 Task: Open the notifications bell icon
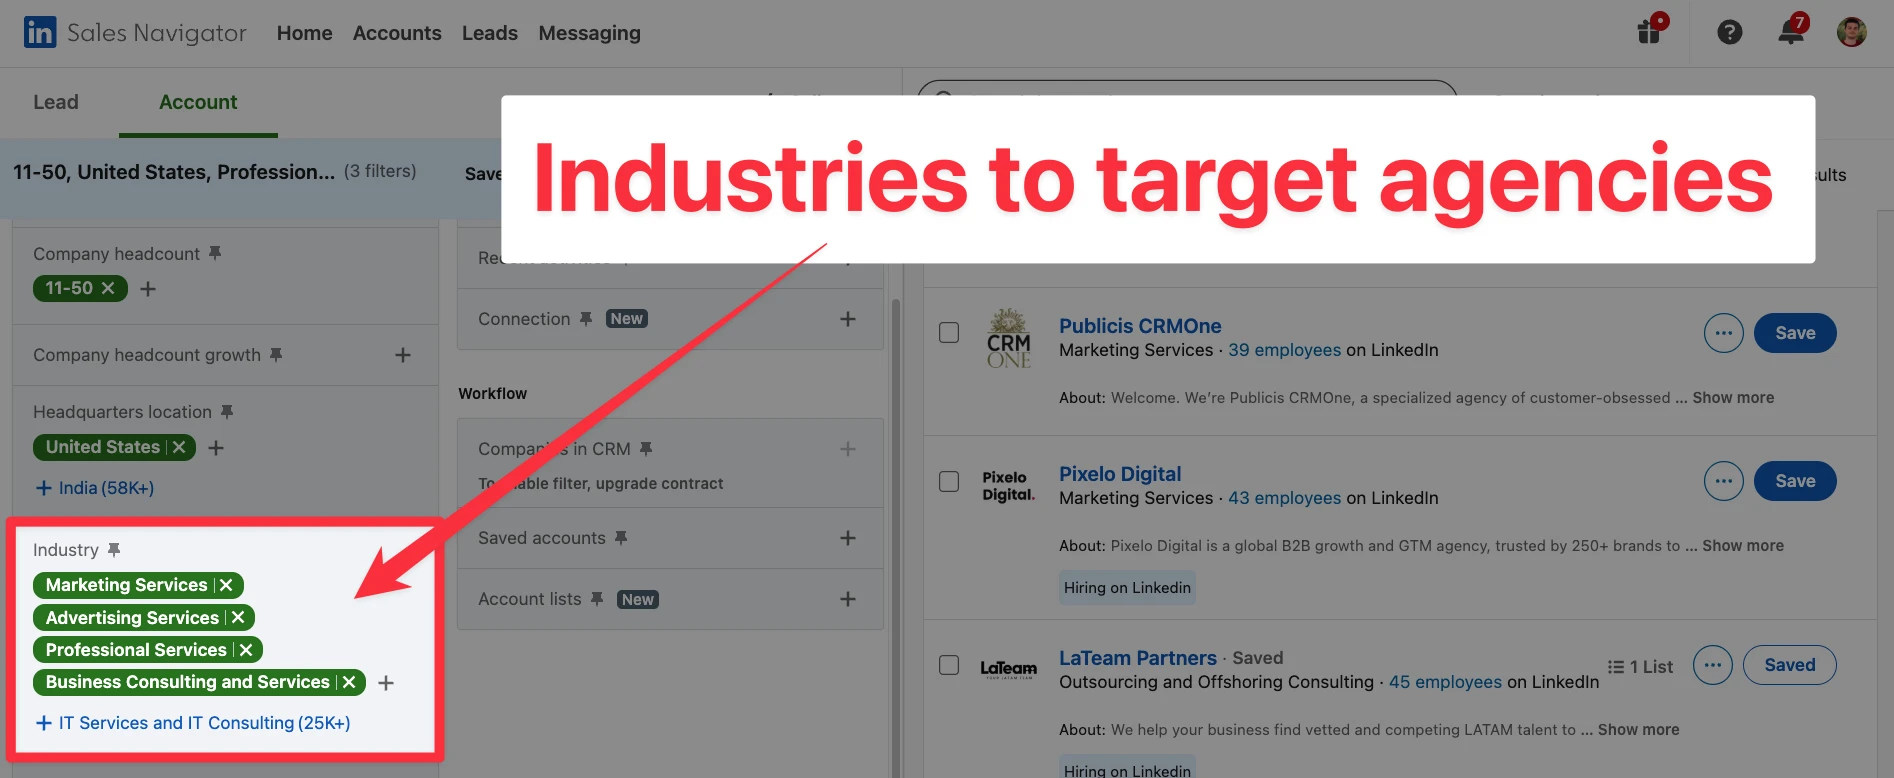(x=1792, y=30)
